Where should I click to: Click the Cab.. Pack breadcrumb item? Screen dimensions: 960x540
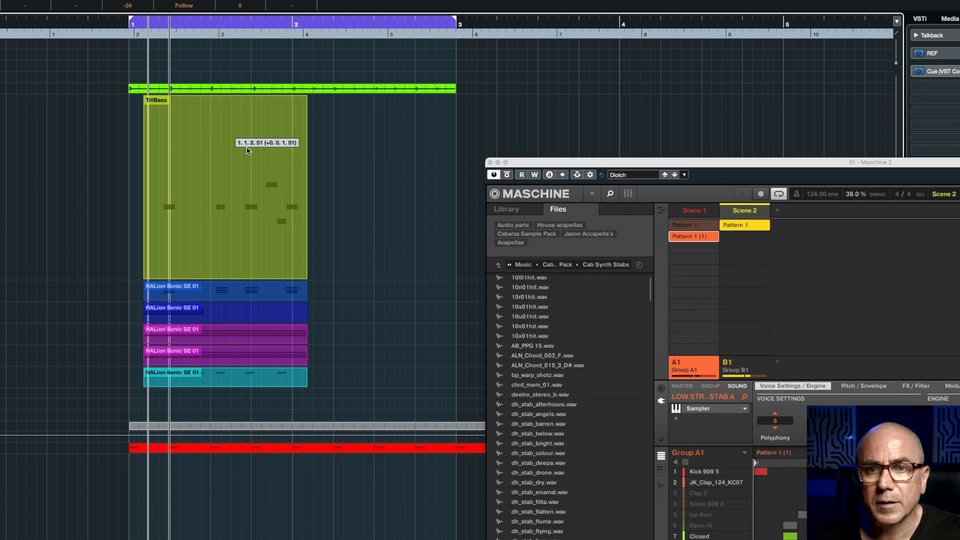tap(557, 264)
